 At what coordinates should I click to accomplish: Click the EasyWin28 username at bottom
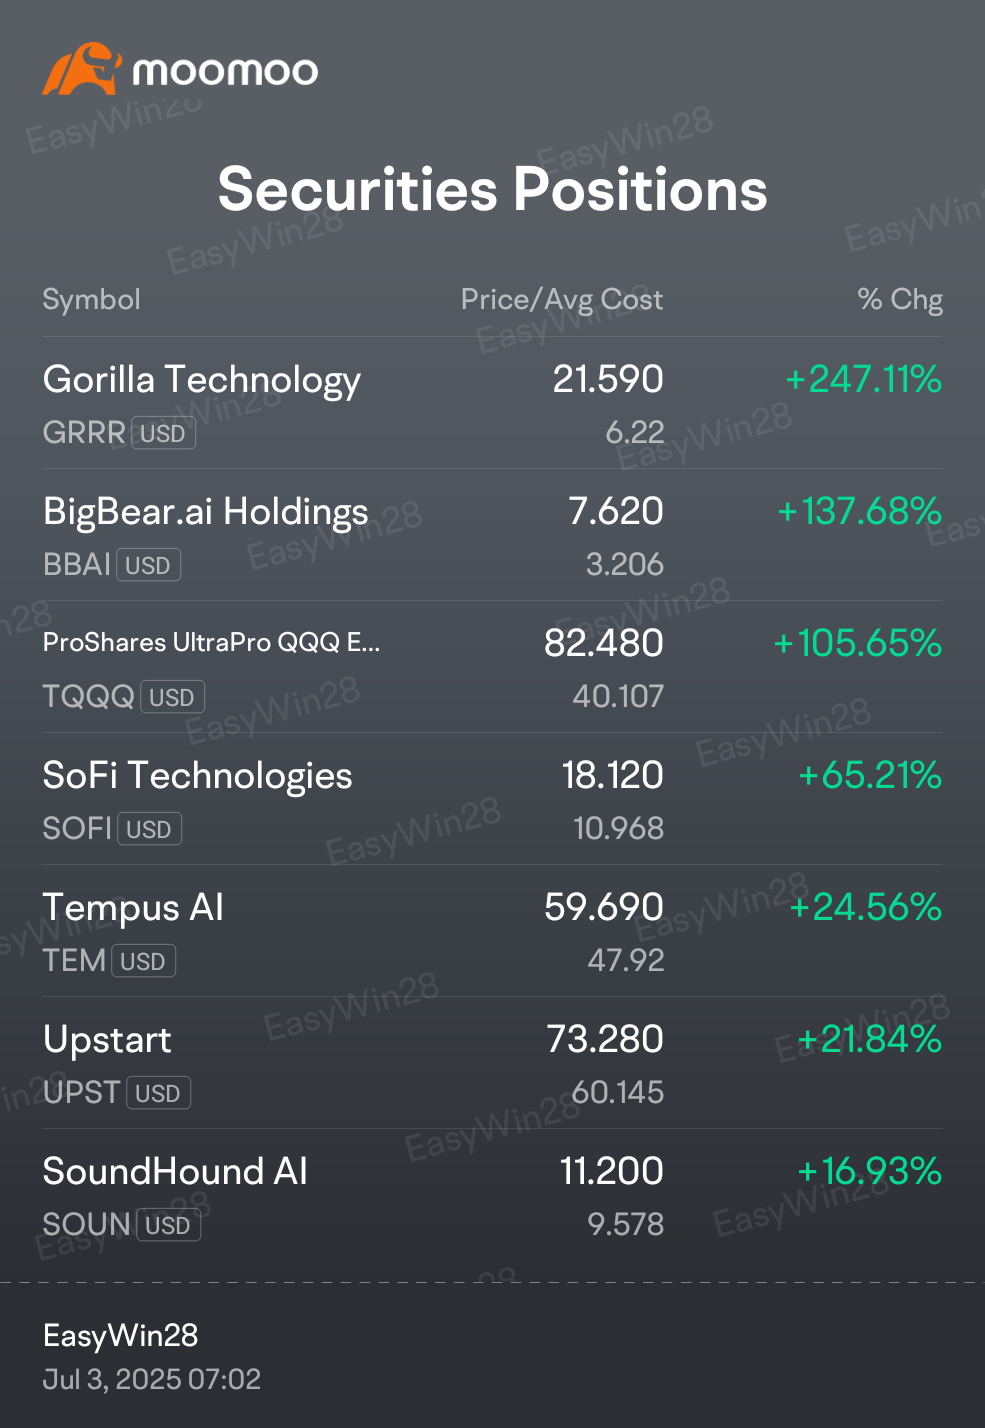120,1335
